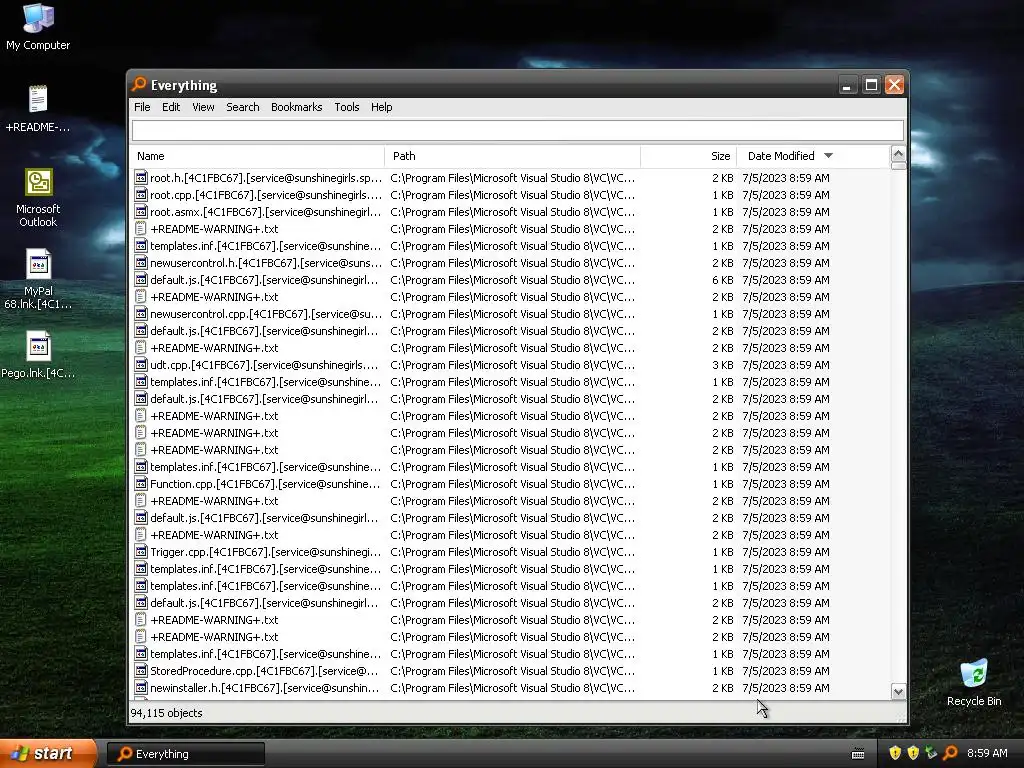
Task: Click the 6 KB size cell
Action: point(722,280)
